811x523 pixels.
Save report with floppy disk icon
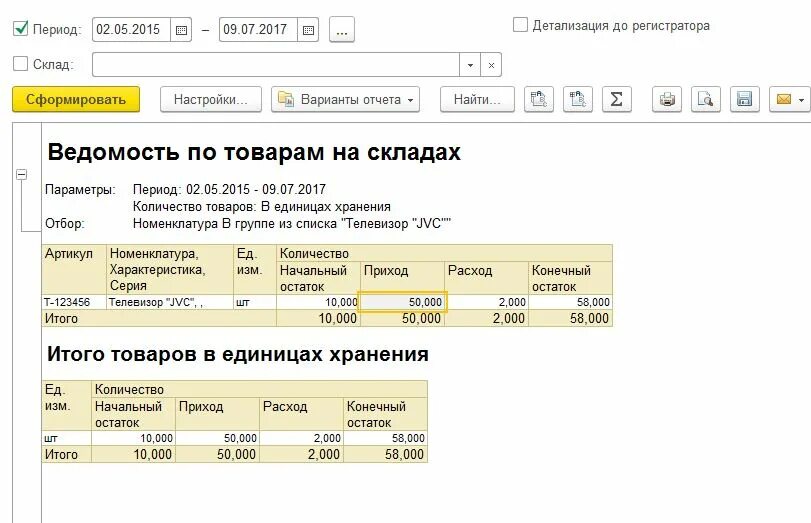pyautogui.click(x=744, y=99)
